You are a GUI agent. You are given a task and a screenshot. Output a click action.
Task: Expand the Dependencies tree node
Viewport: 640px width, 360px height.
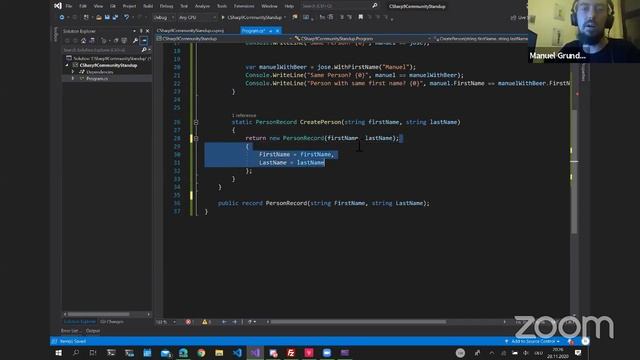(73, 72)
